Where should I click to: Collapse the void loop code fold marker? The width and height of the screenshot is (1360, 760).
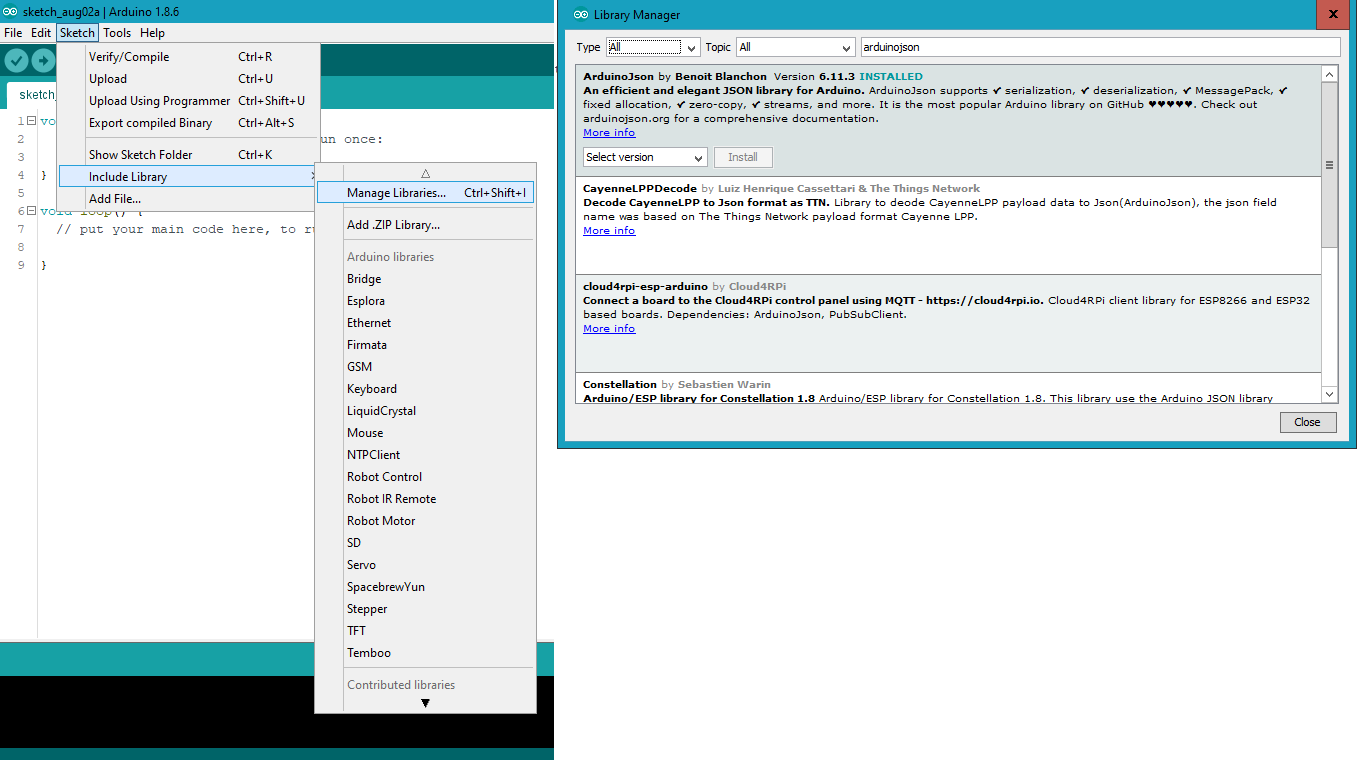[x=32, y=211]
